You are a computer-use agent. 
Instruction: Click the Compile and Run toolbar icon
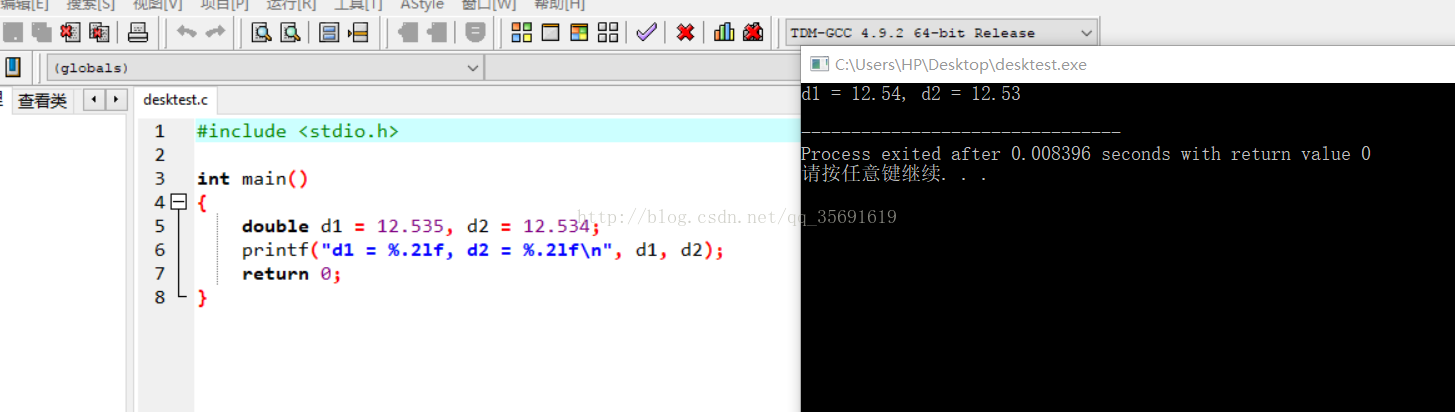(579, 32)
